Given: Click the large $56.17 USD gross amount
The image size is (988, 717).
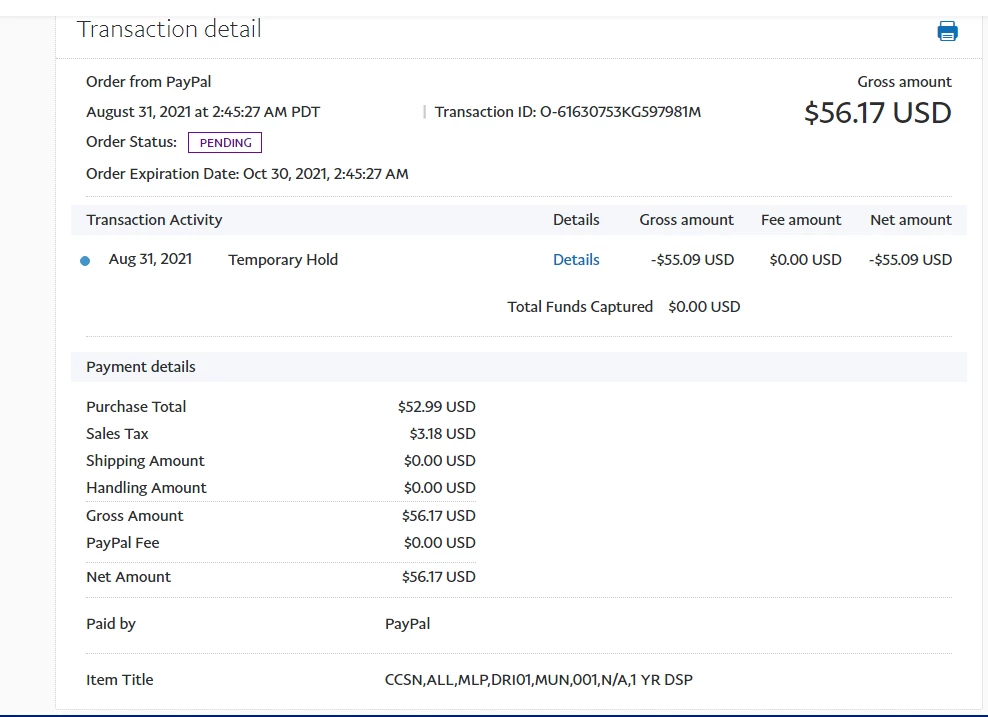Looking at the screenshot, I should point(878,113).
